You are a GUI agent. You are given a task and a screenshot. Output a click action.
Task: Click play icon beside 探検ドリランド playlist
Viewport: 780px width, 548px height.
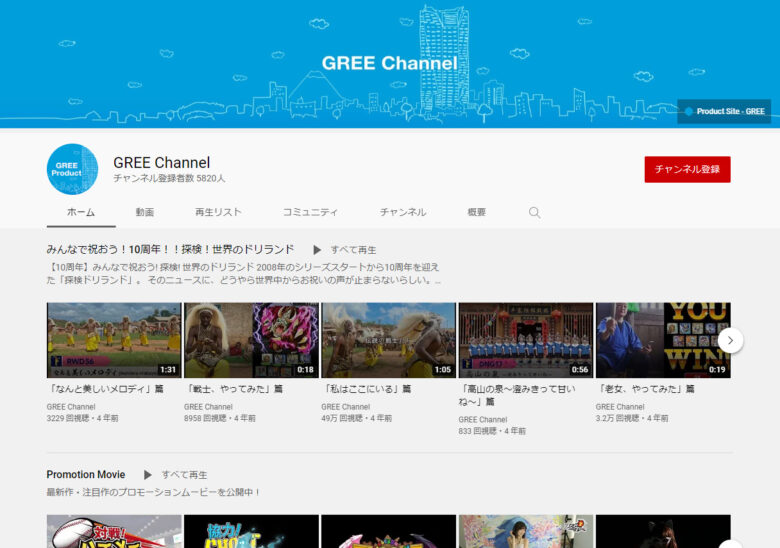[x=317, y=250]
